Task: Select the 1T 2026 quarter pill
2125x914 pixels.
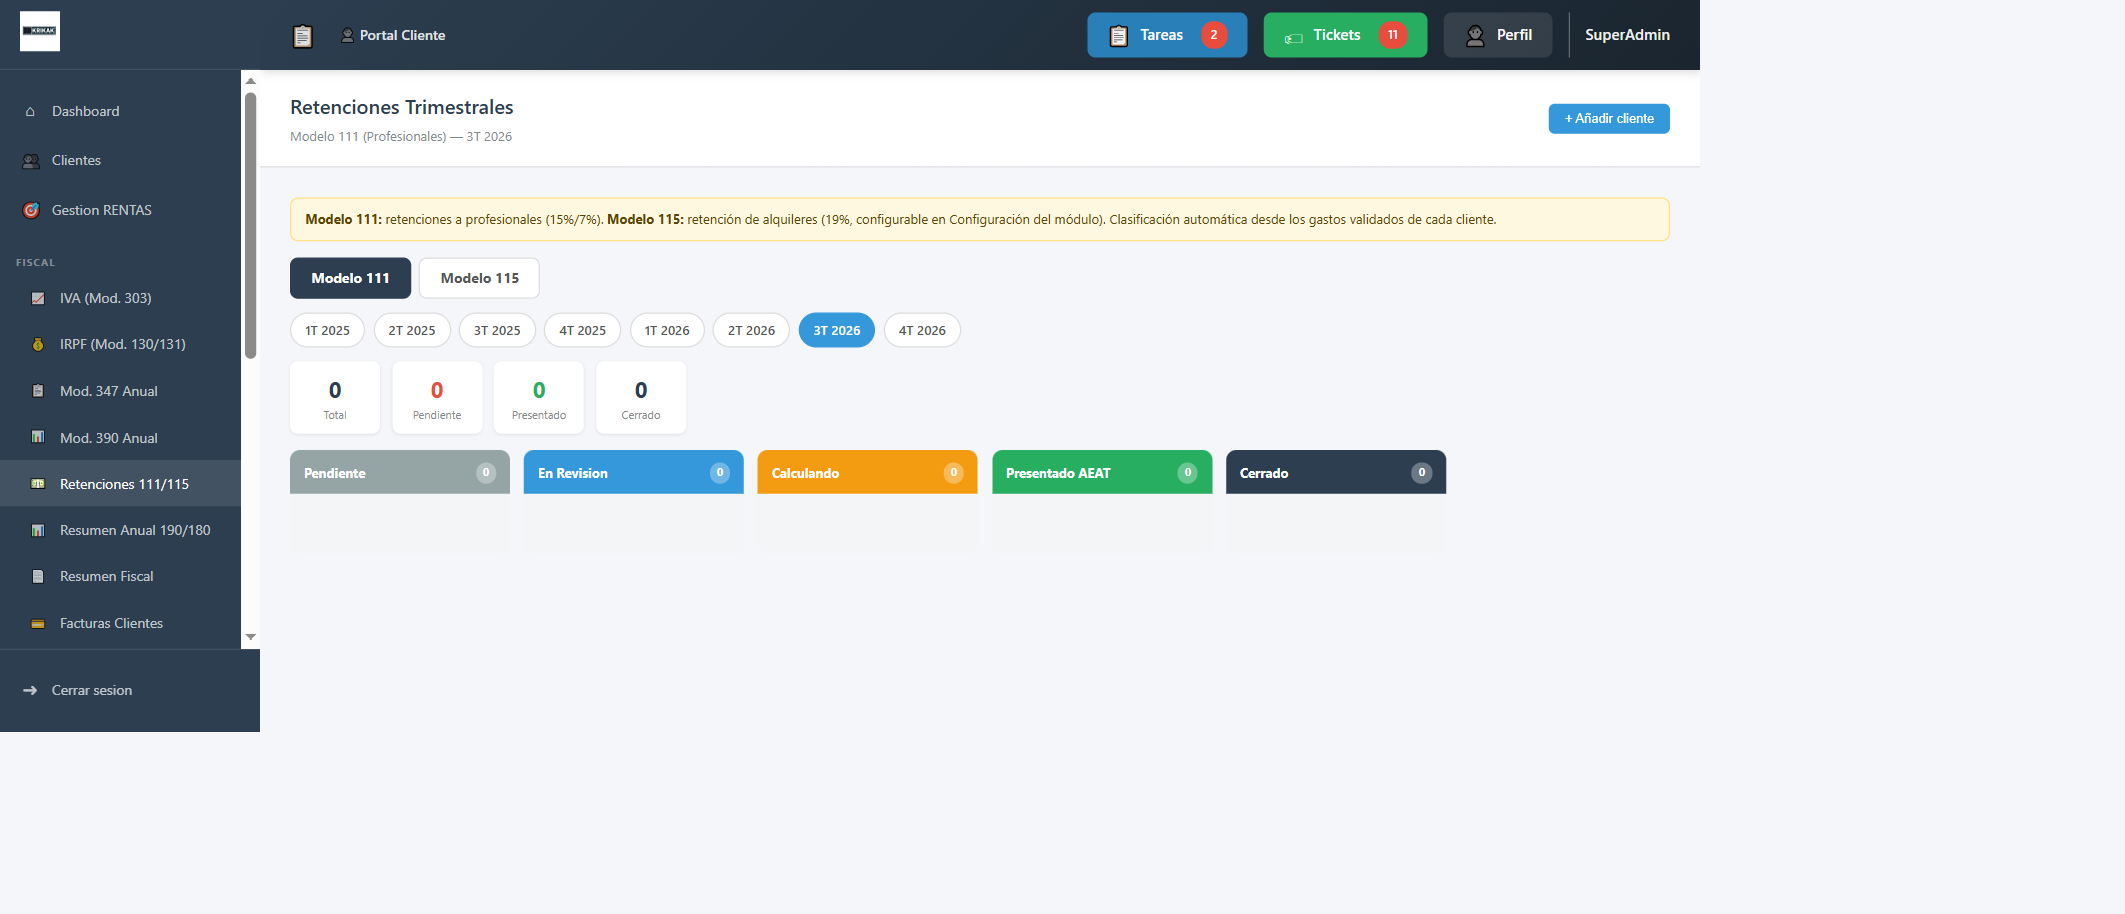Action: [x=667, y=330]
